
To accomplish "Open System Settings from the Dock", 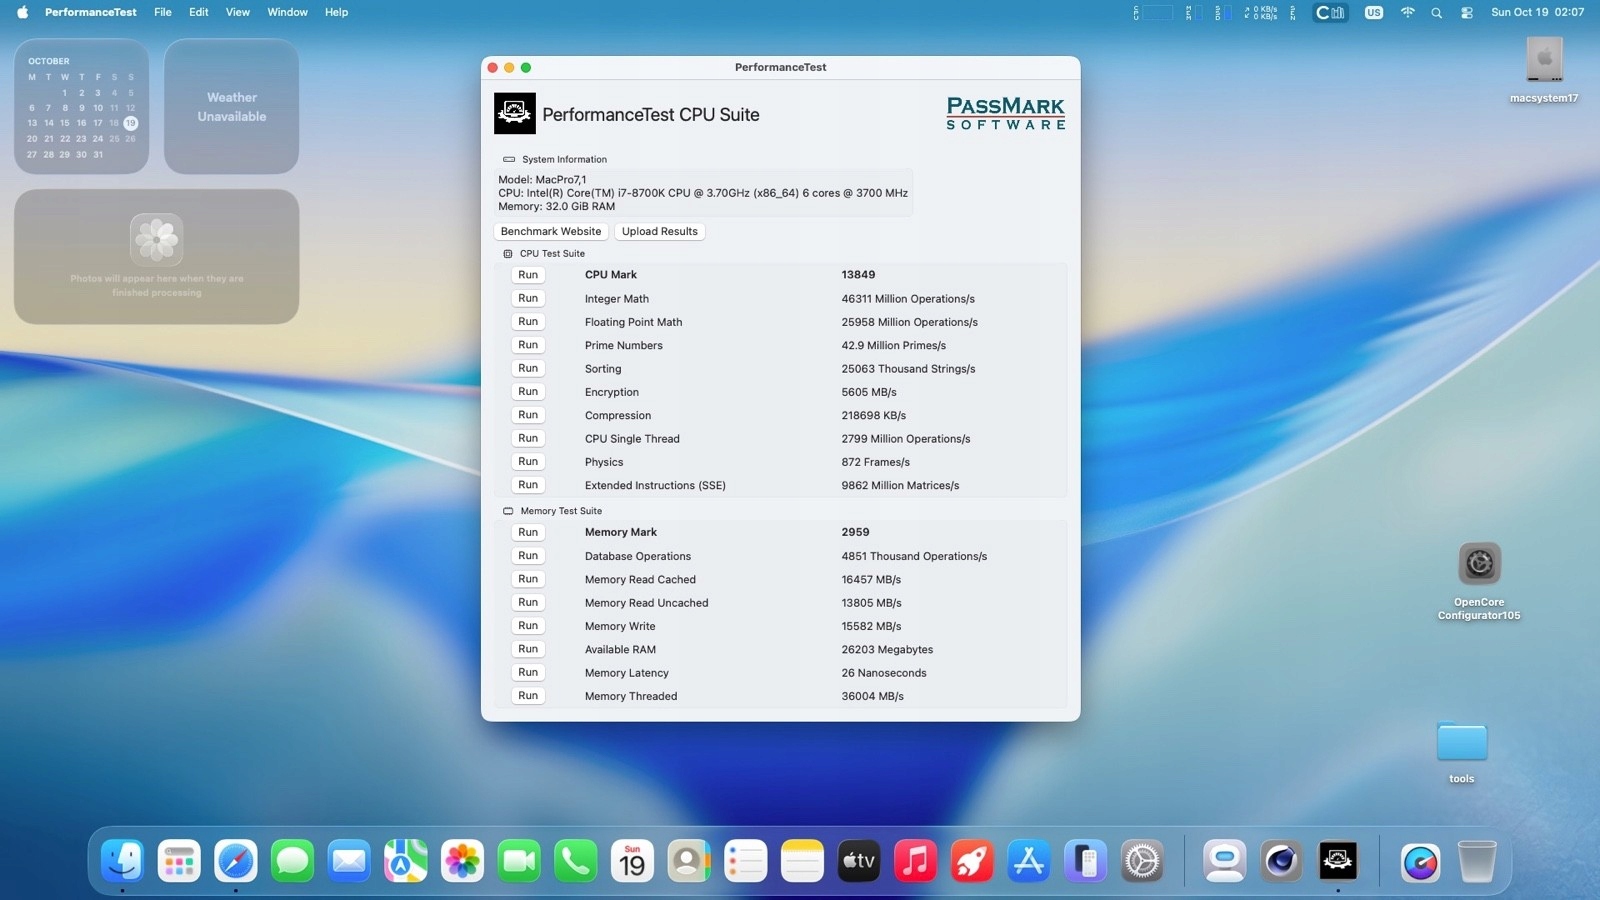I will (x=1142, y=861).
